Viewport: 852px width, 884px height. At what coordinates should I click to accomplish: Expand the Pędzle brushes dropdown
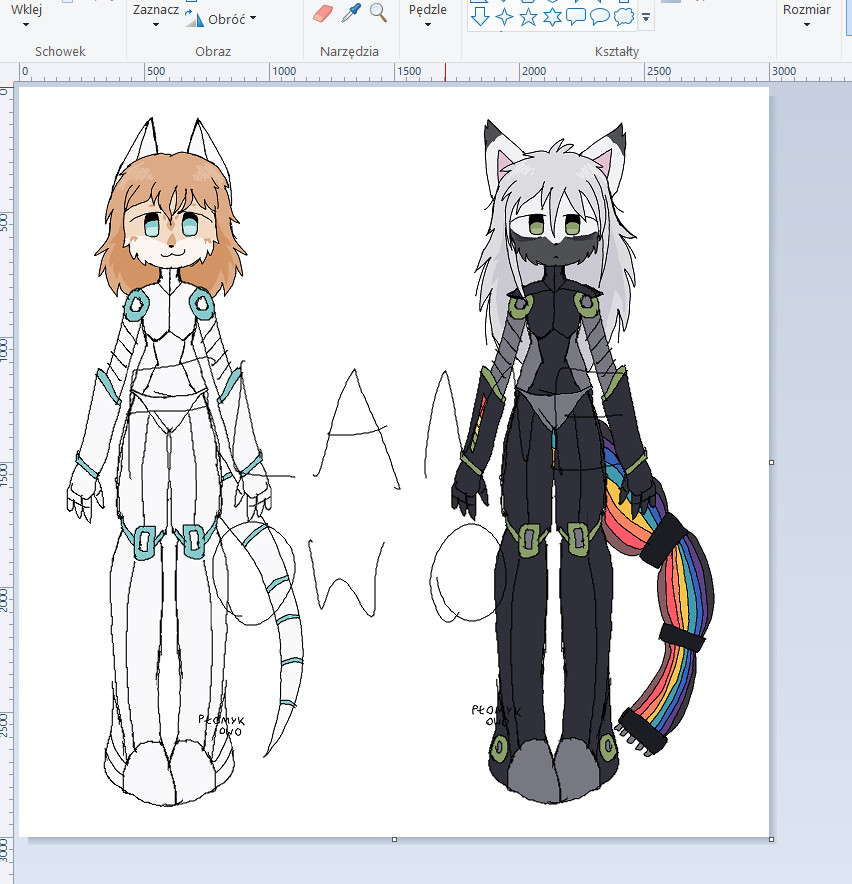pyautogui.click(x=428, y=15)
